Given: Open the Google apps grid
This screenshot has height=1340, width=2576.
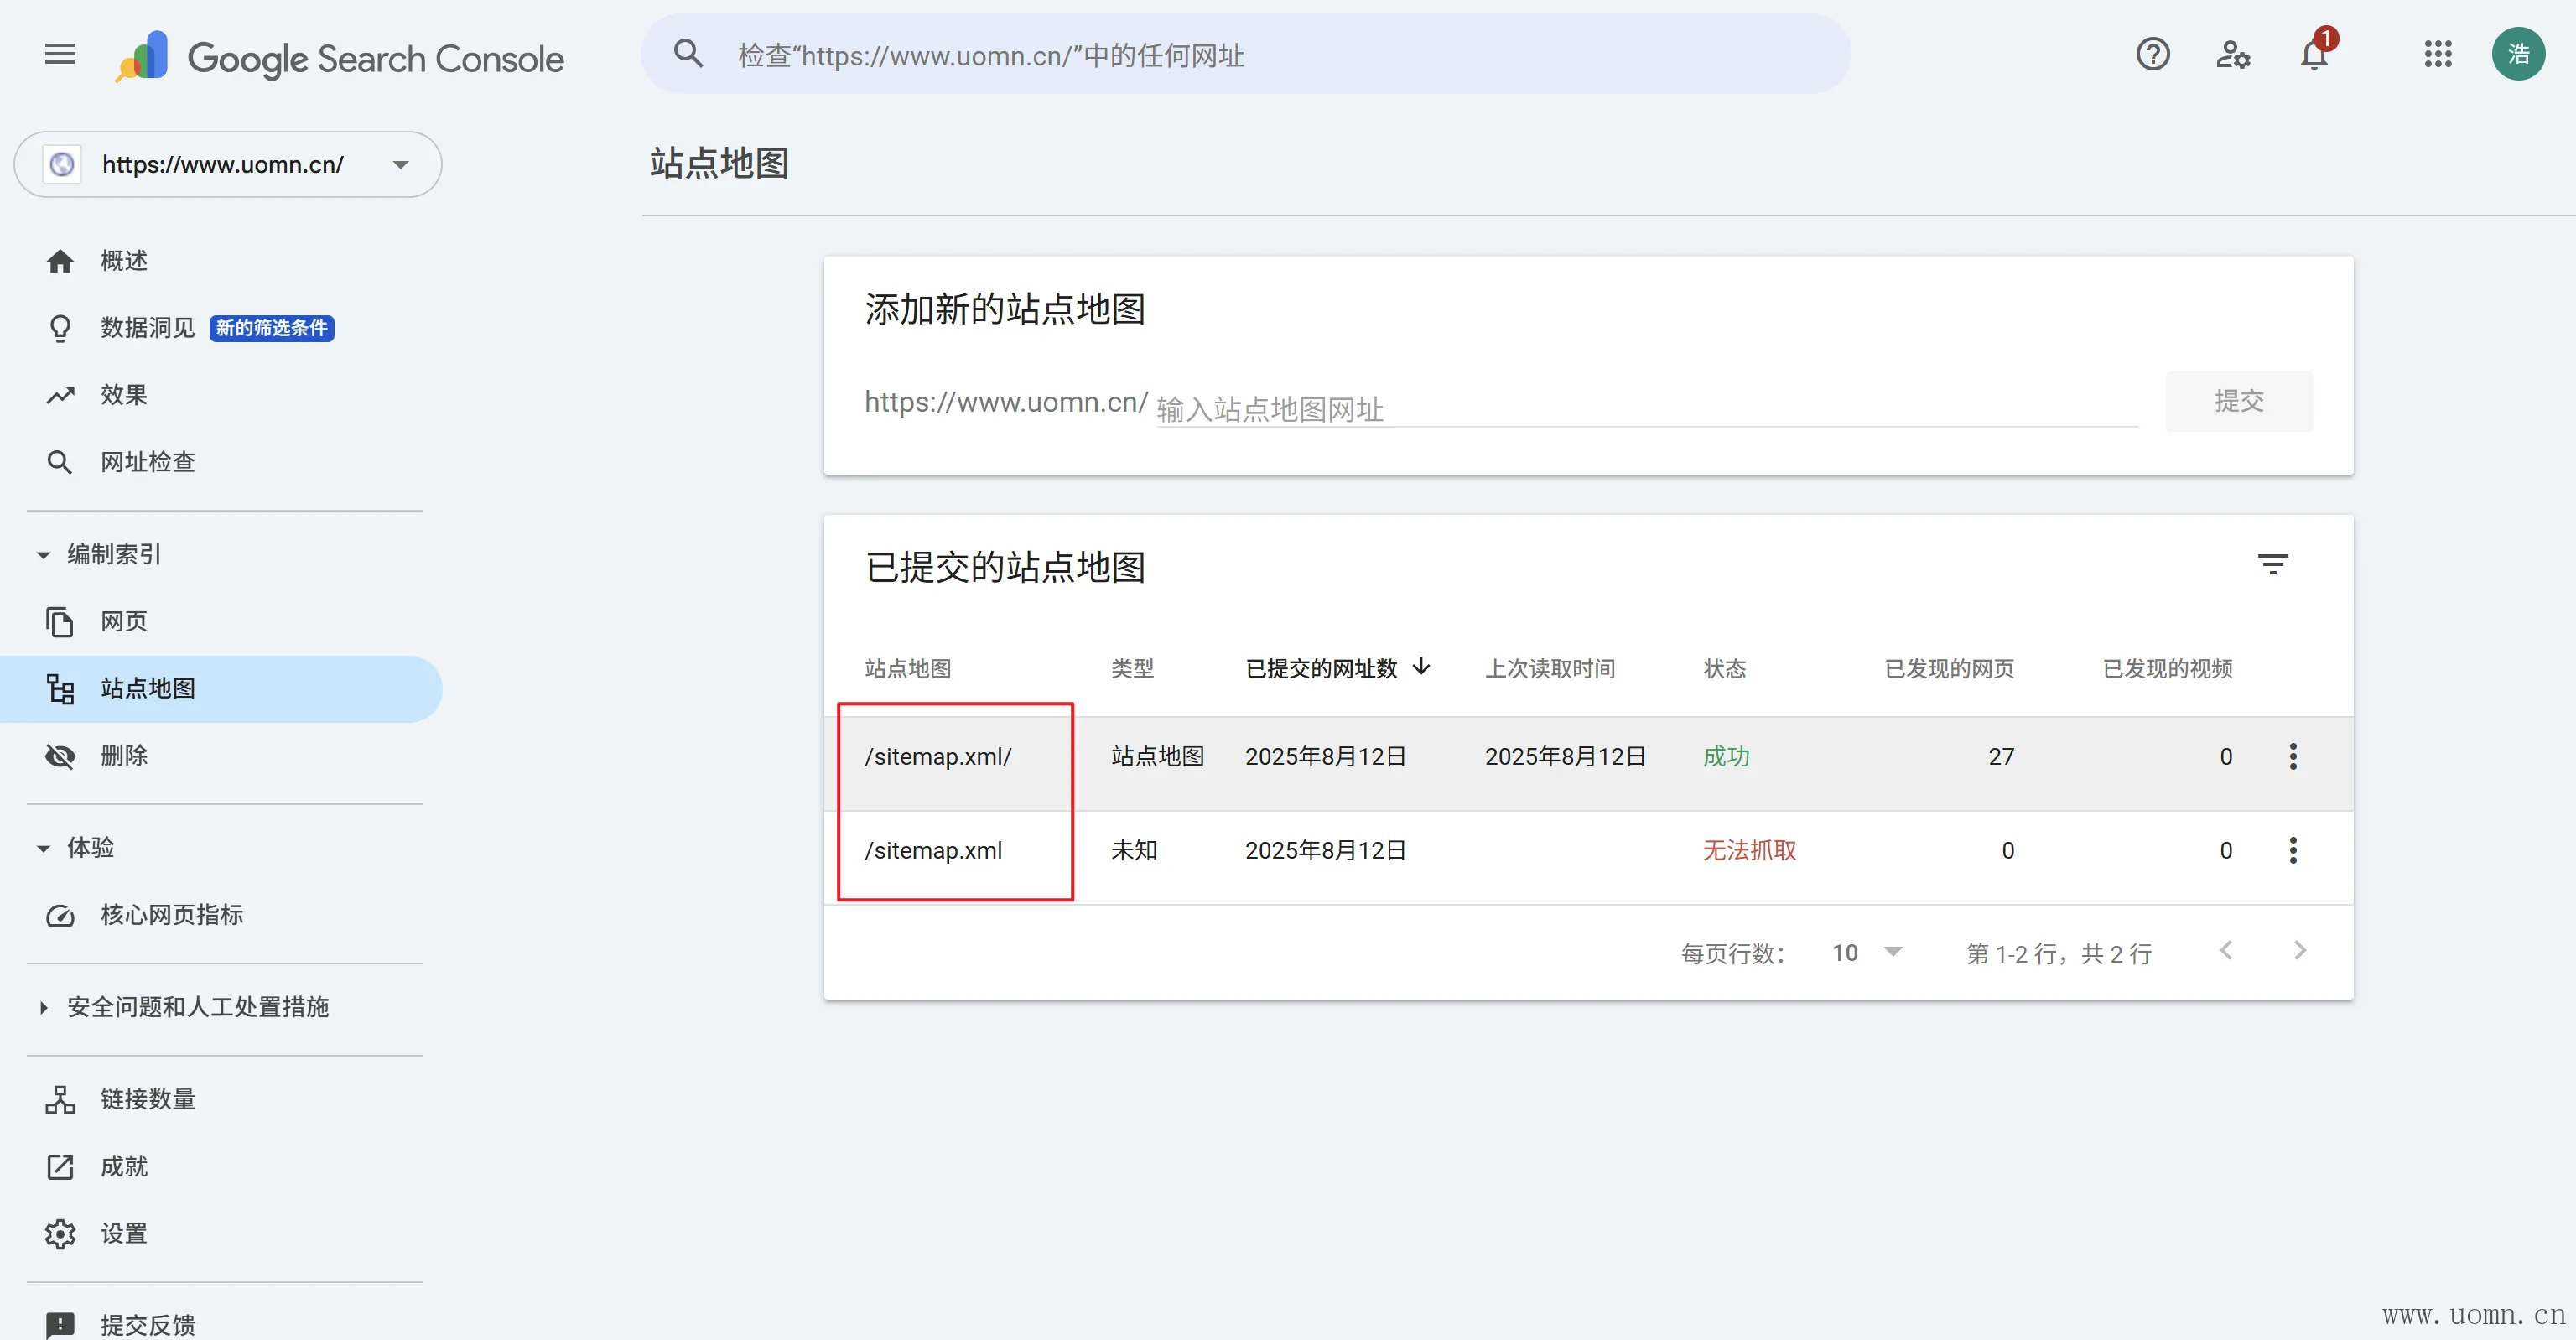Looking at the screenshot, I should (2438, 54).
